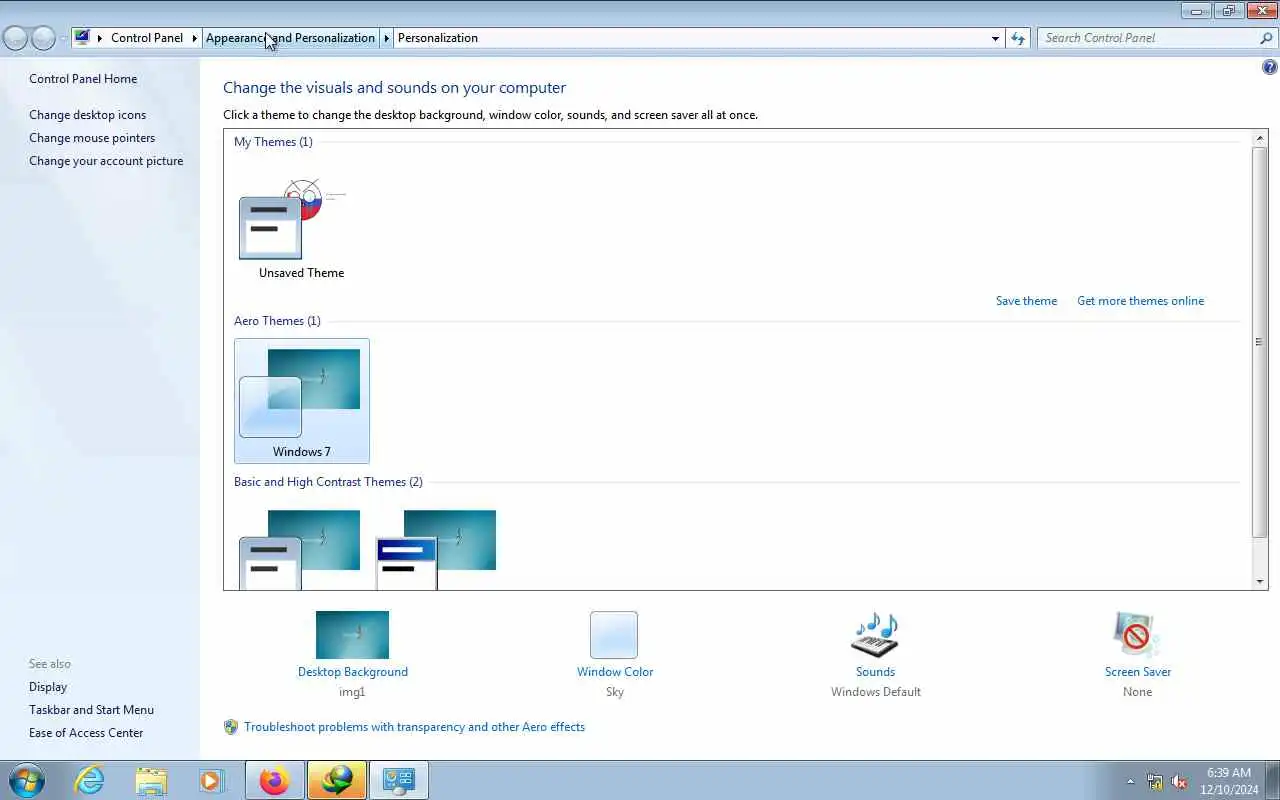Click the theme list scroll down arrow

coord(1260,581)
